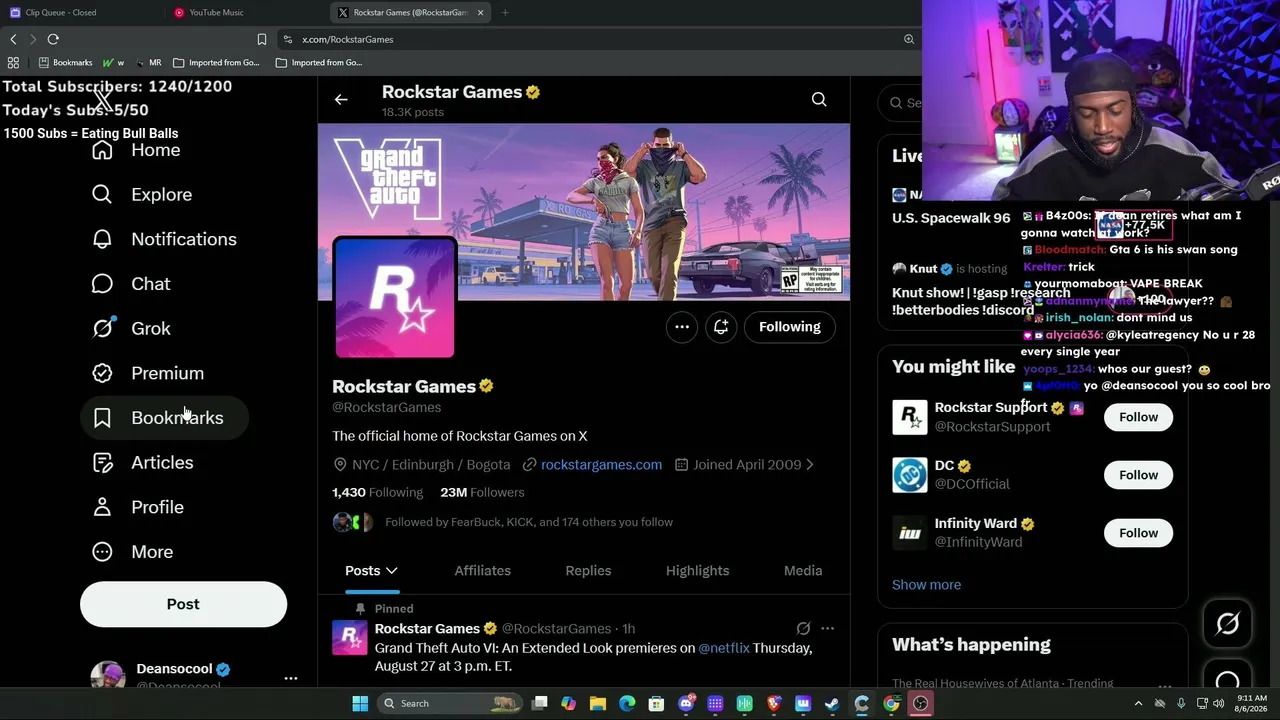Open three-dot menu on the pinned post
Viewport: 1280px width, 720px height.
(827, 629)
